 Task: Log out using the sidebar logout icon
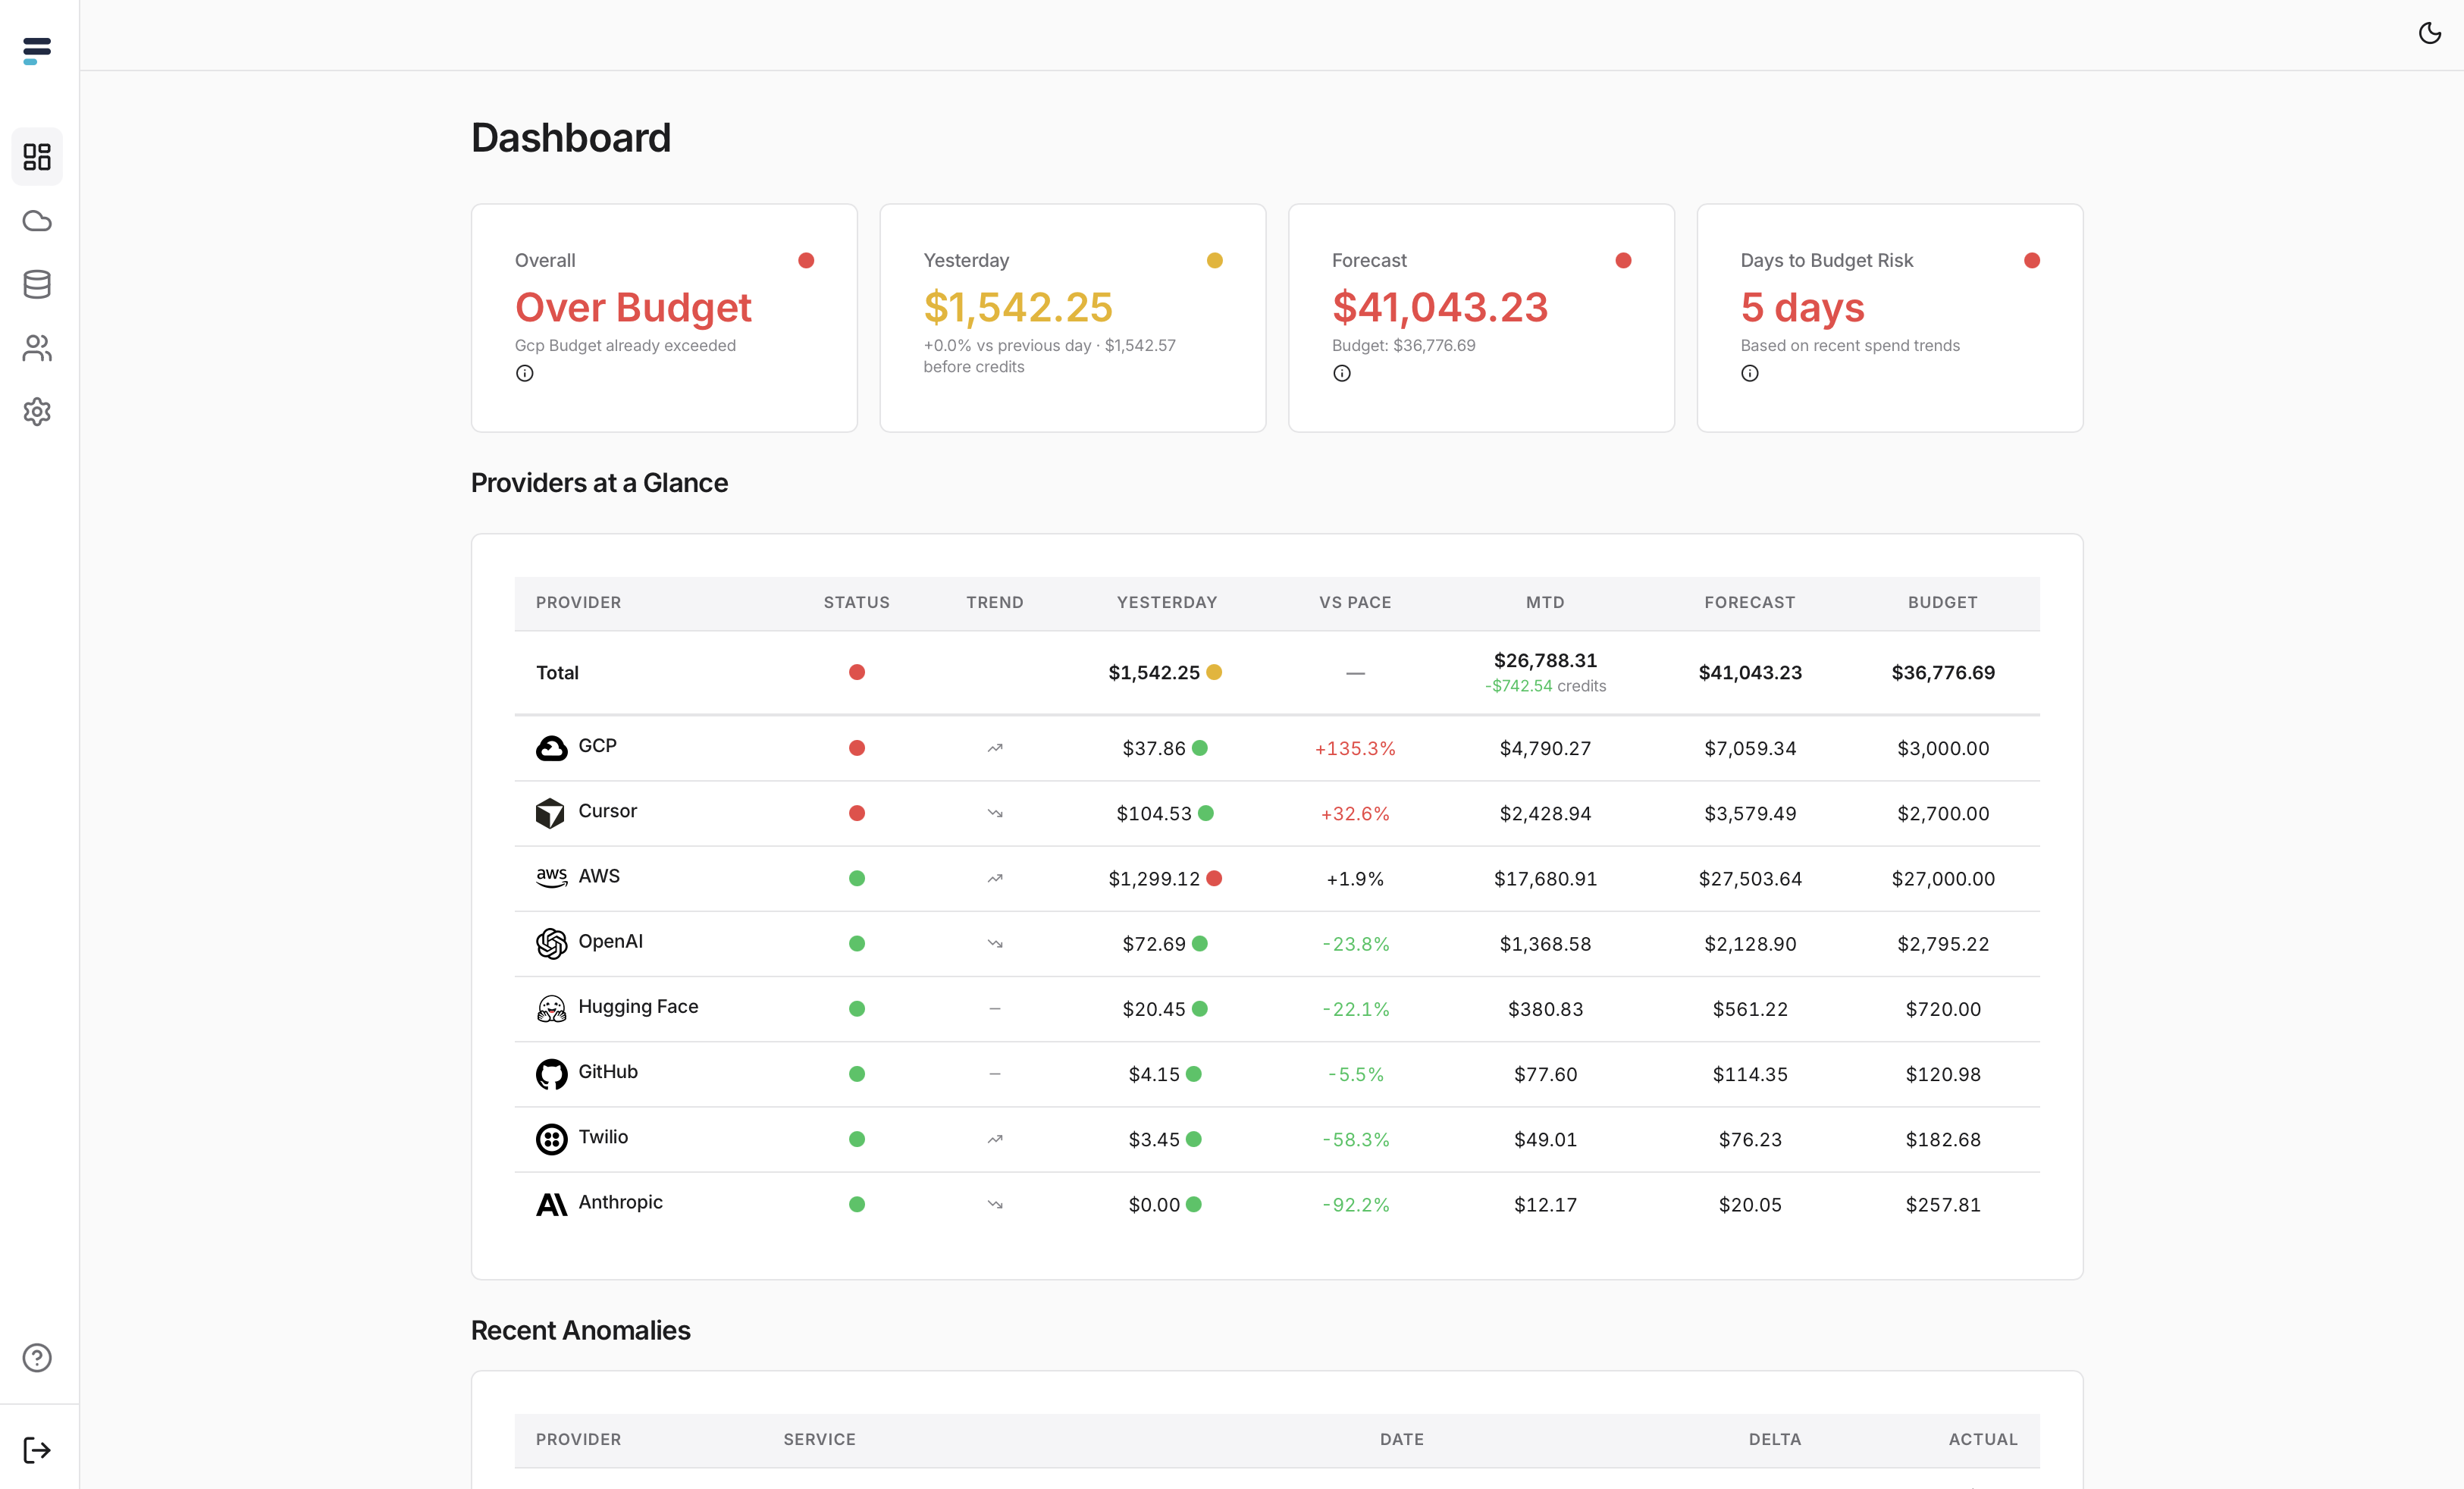(37, 1449)
